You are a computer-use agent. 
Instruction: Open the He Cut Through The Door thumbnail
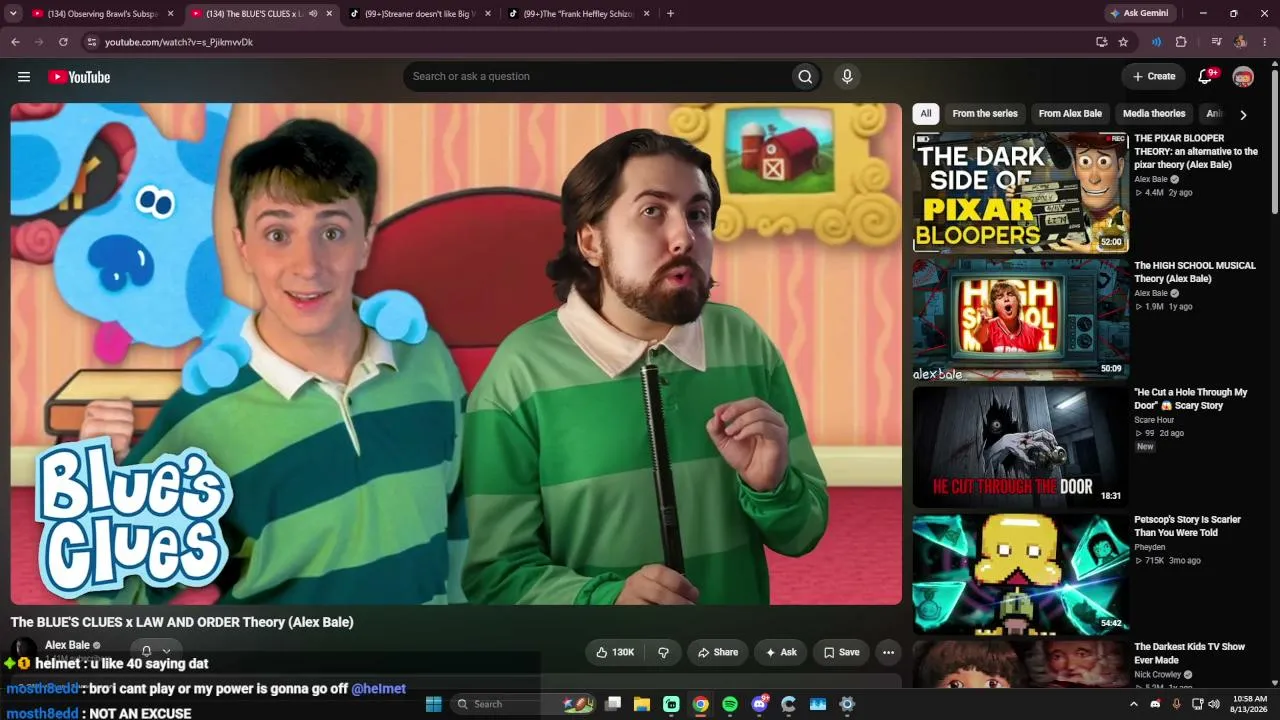click(1020, 447)
